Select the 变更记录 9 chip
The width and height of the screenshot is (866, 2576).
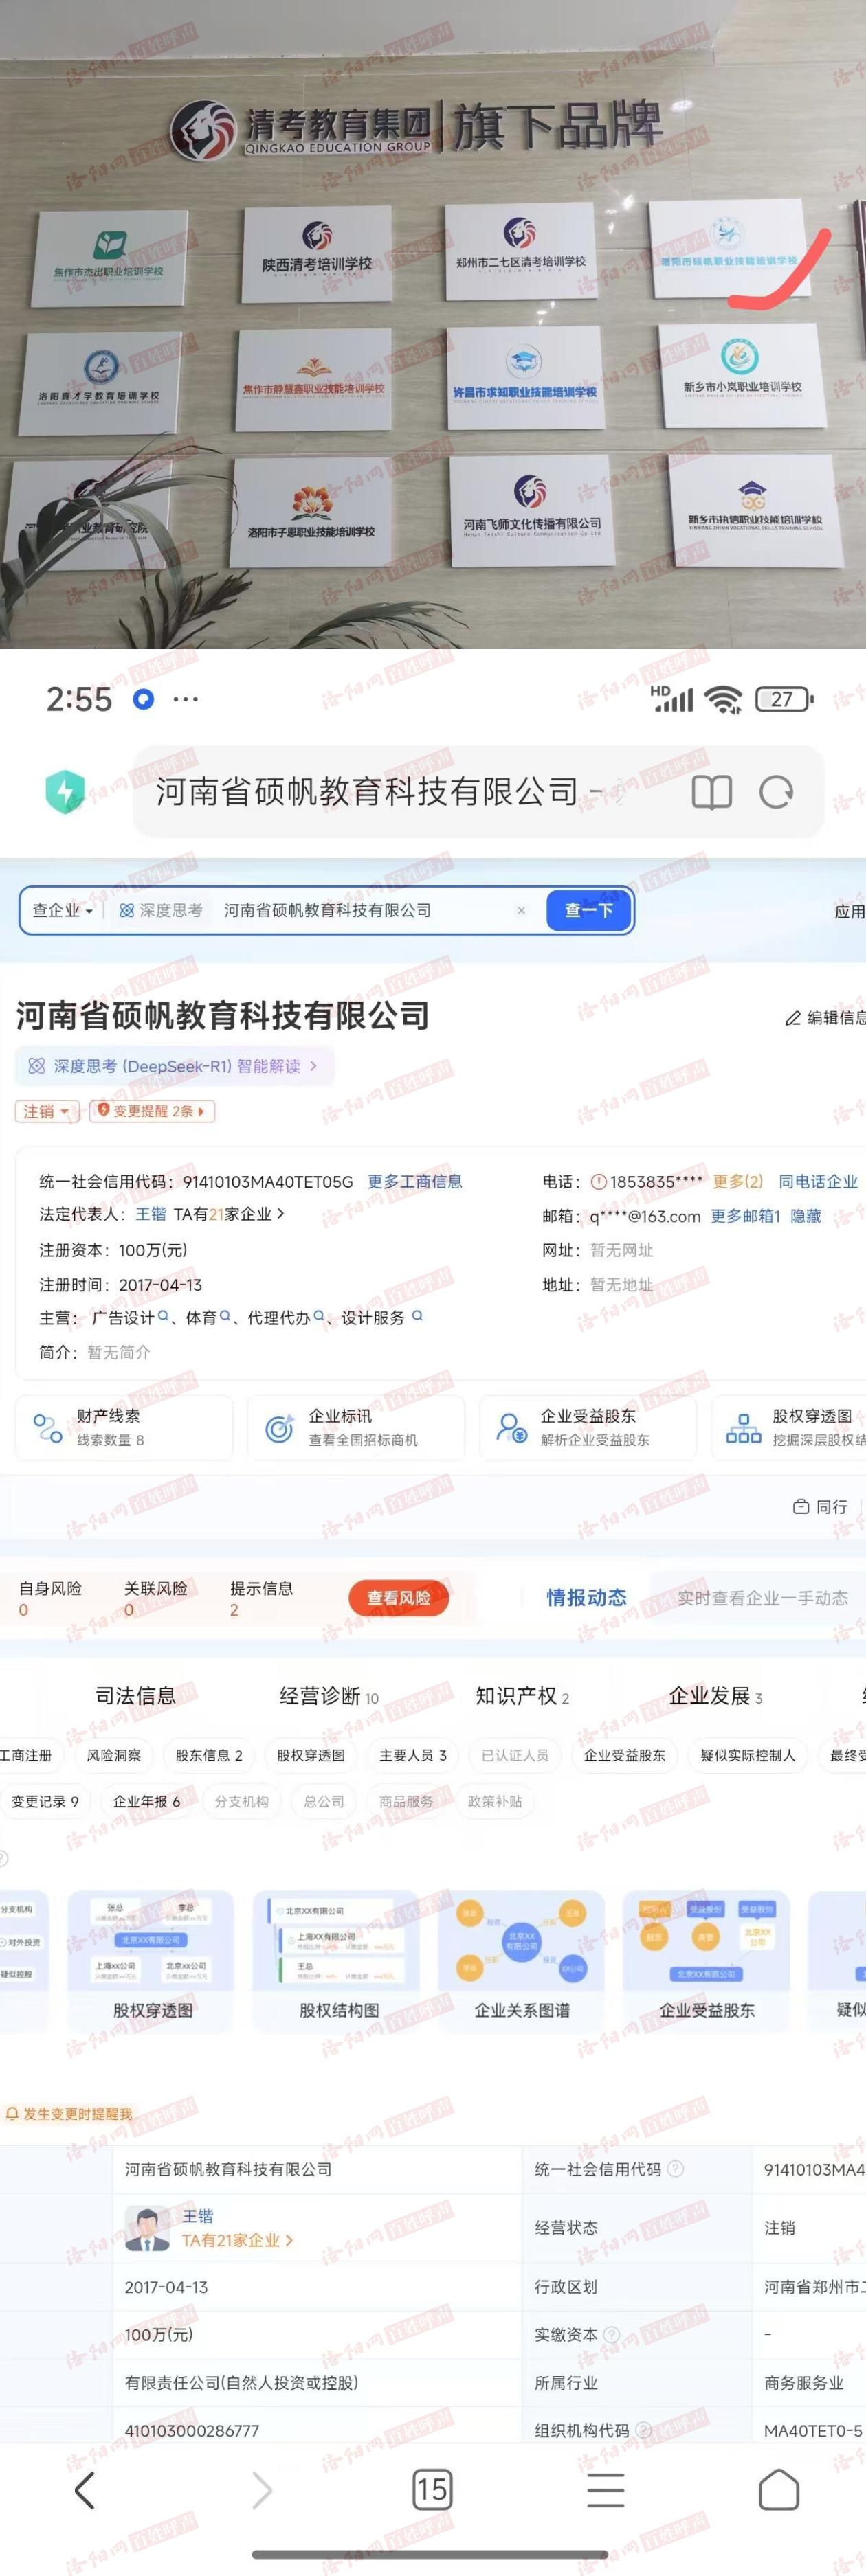(x=45, y=1801)
